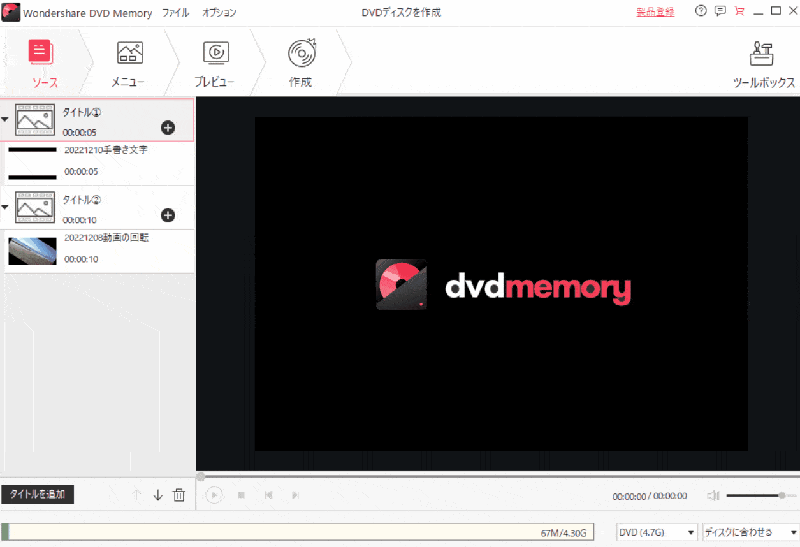The width and height of the screenshot is (800, 547).
Task: Skip to the previous clip
Action: coord(268,495)
